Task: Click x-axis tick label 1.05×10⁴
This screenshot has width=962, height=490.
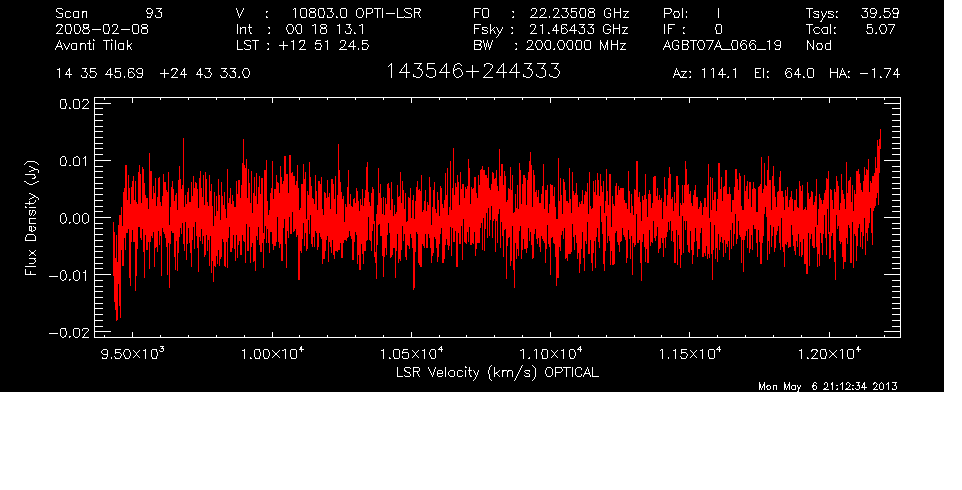Action: (x=411, y=354)
